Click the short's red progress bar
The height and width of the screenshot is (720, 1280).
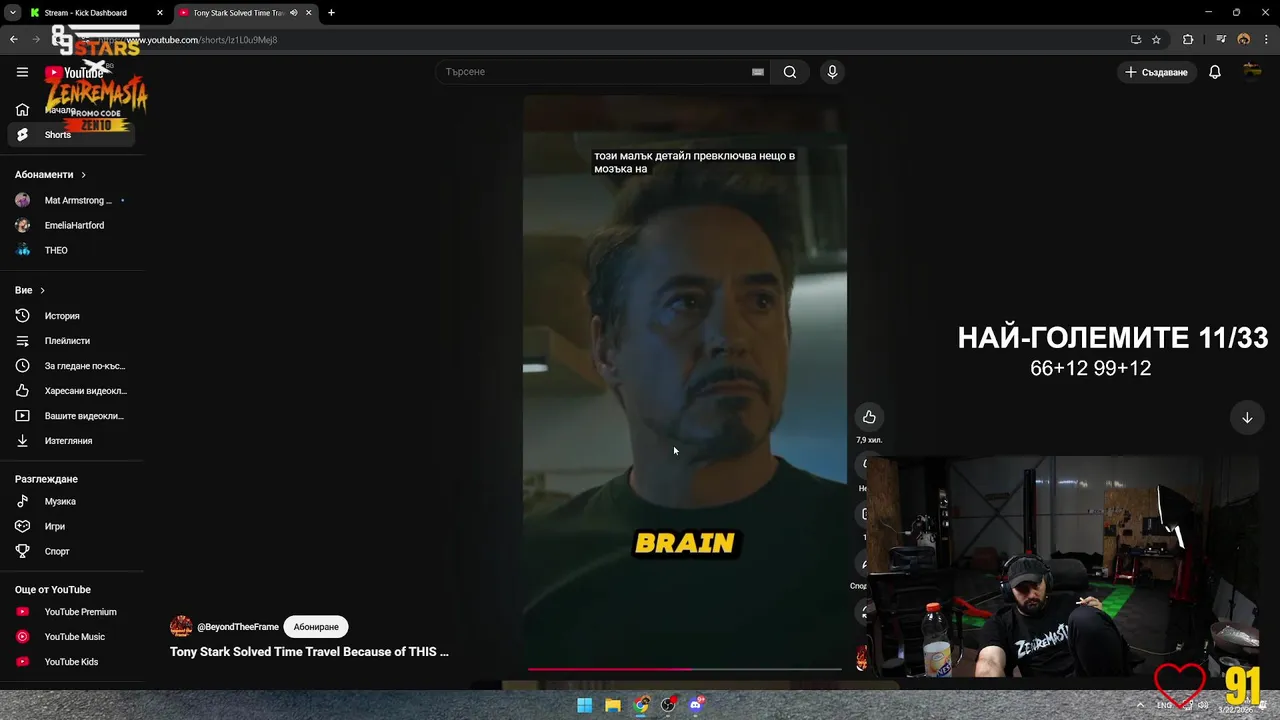pos(685,668)
